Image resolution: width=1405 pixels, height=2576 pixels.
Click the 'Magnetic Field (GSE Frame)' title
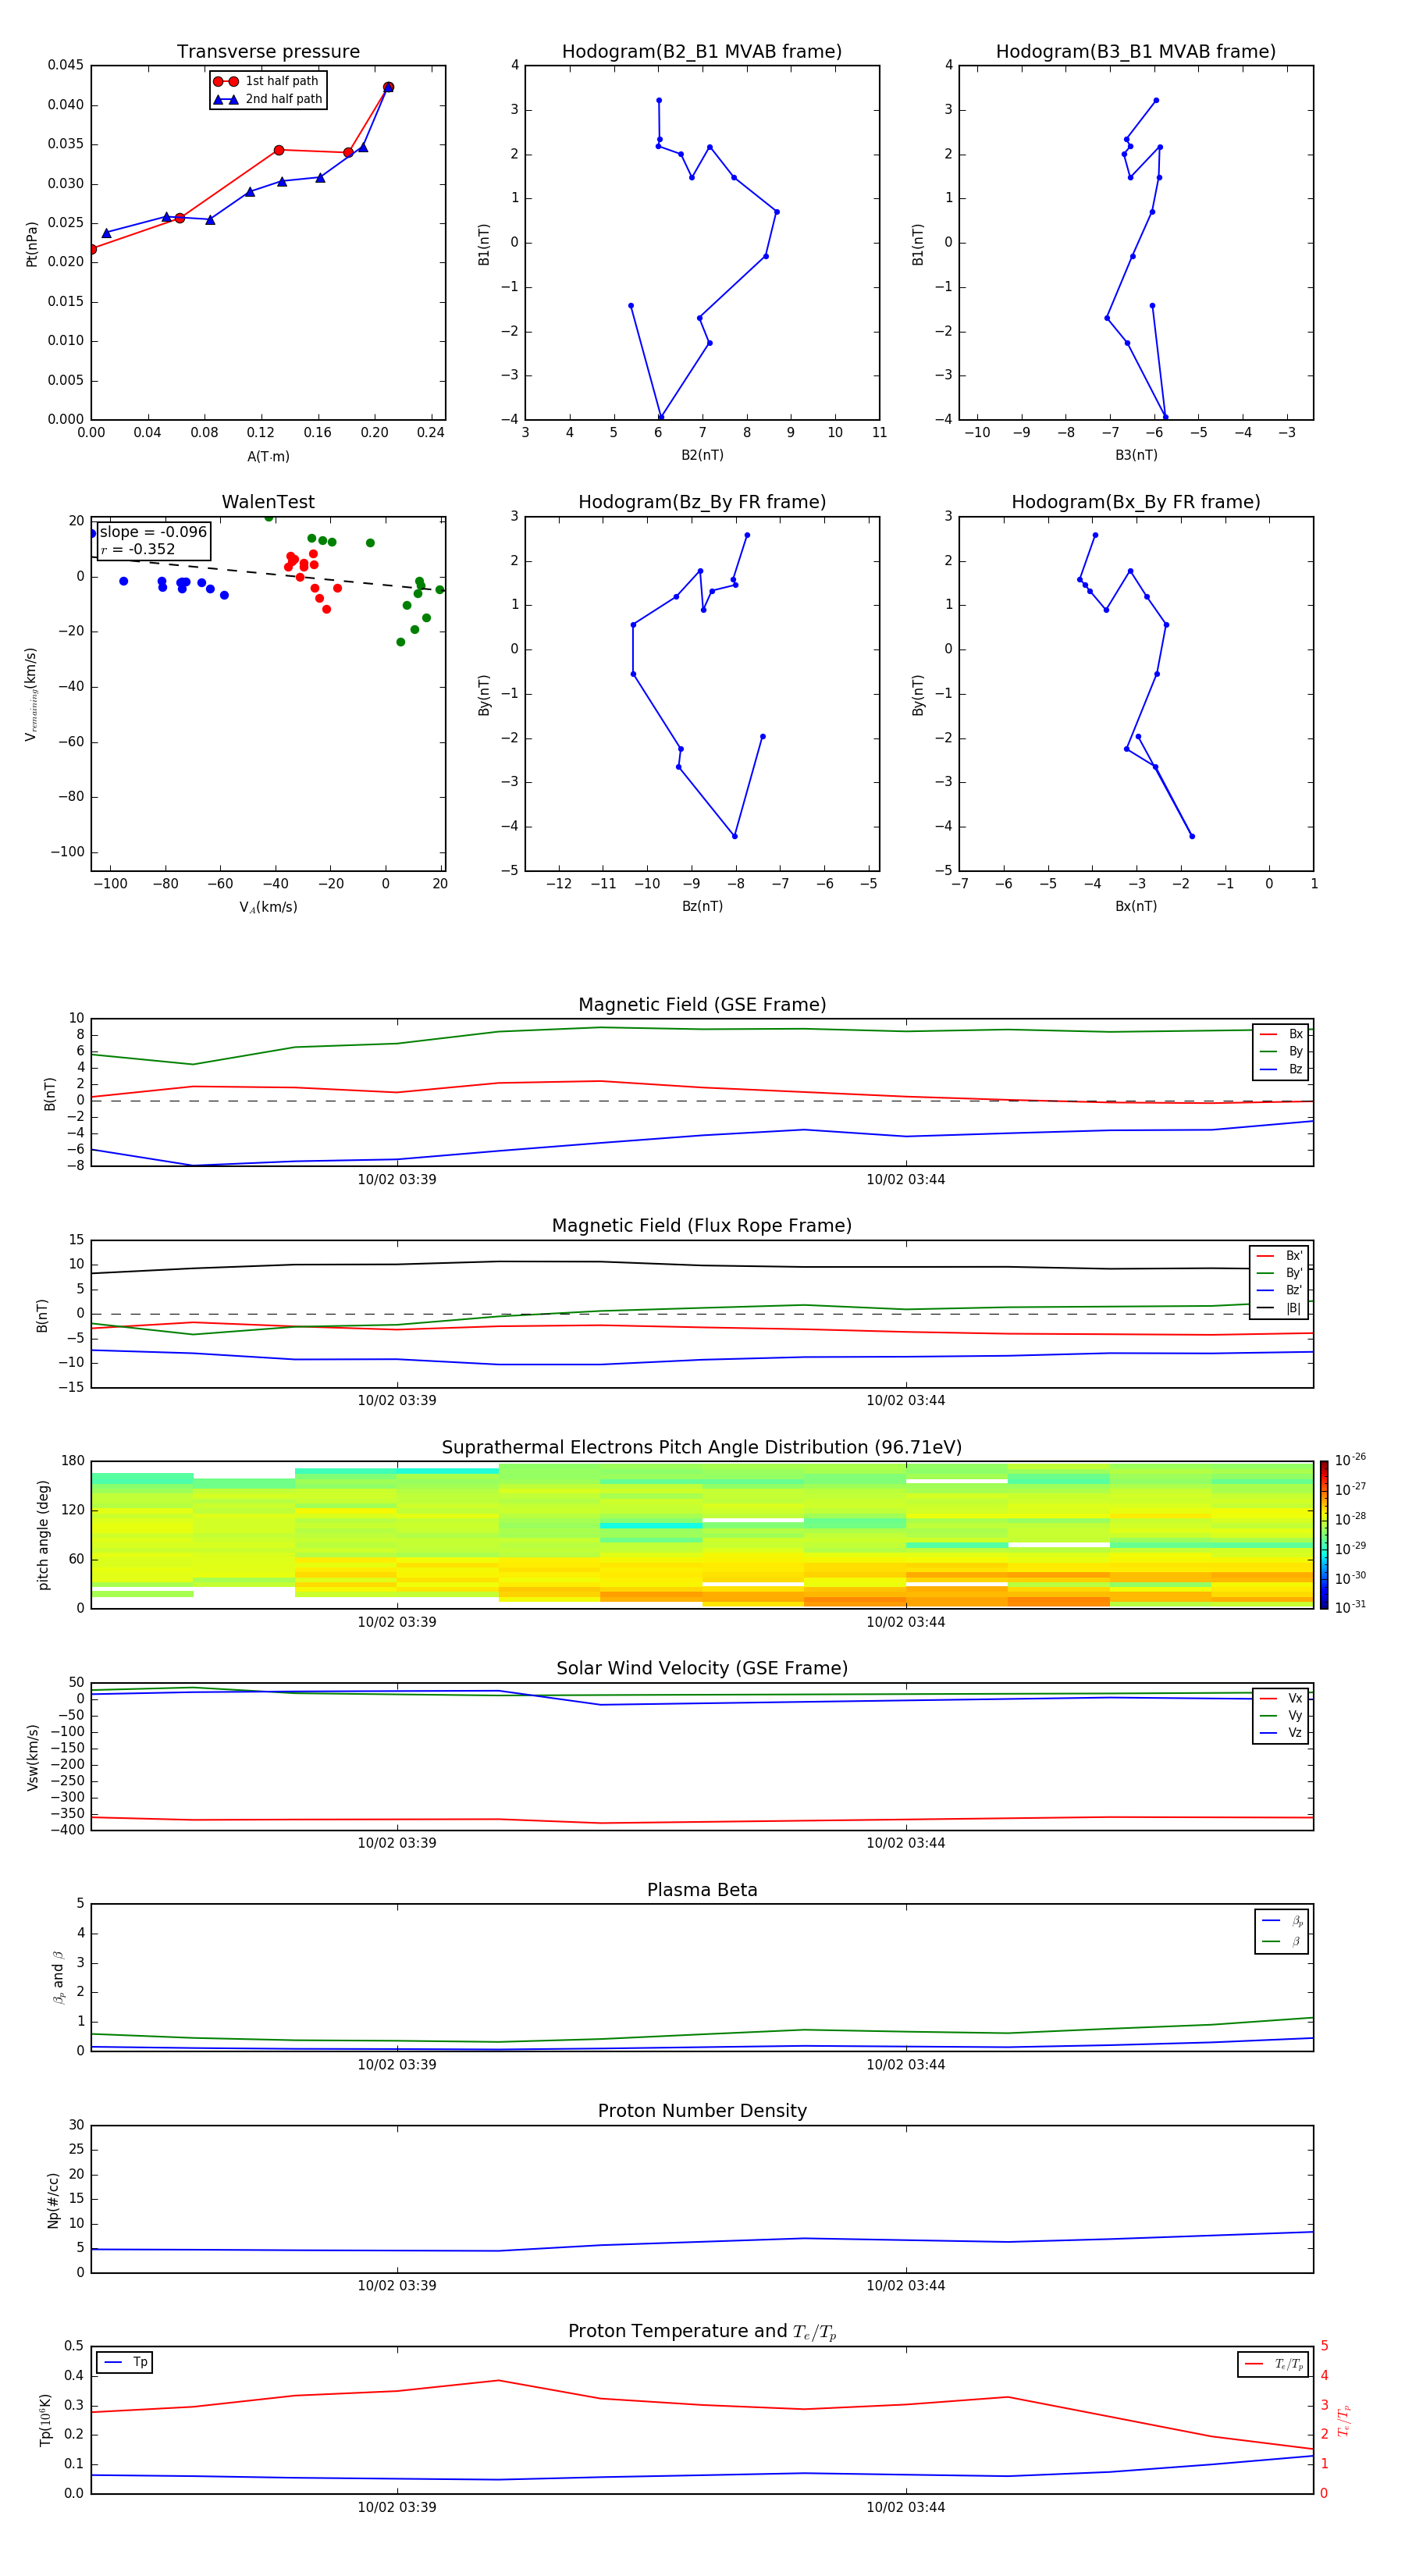click(x=702, y=1005)
